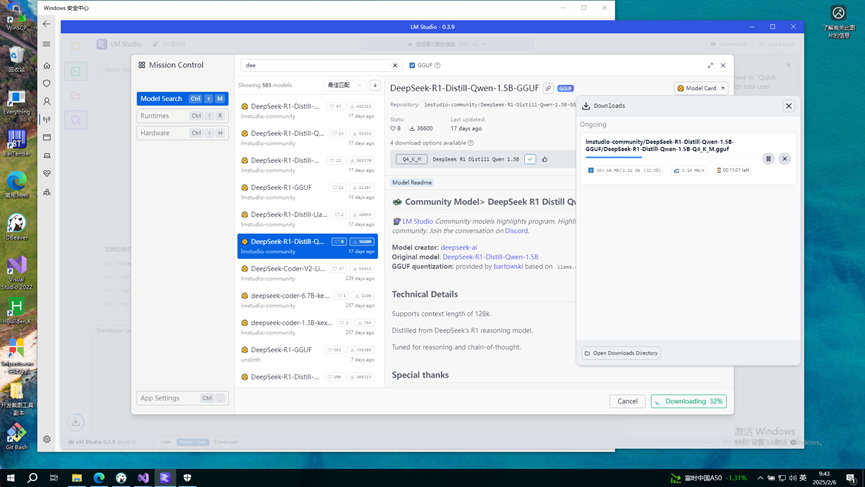Click the Downloading 32% button
This screenshot has width=865, height=487.
coord(688,402)
